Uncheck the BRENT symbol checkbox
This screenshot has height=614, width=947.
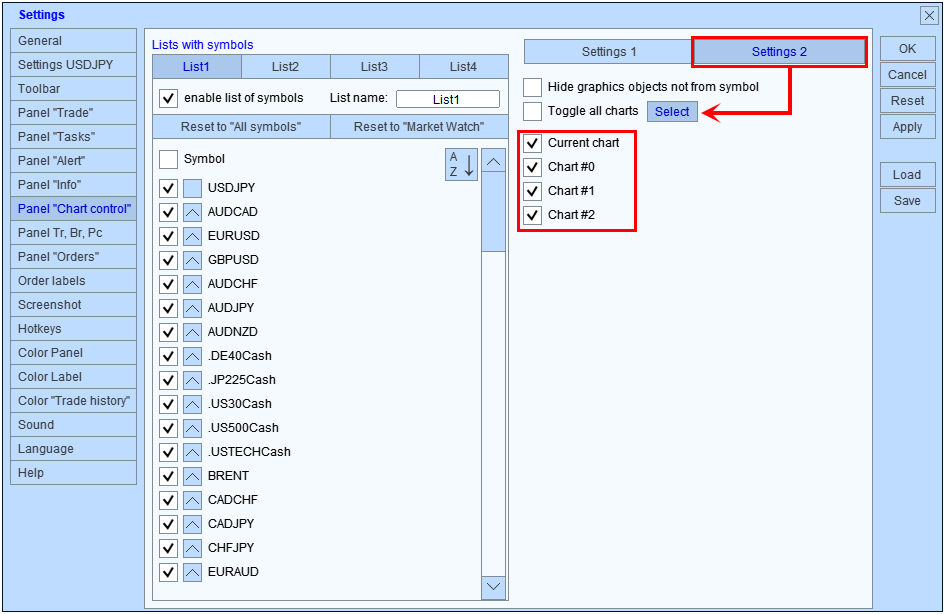click(169, 476)
